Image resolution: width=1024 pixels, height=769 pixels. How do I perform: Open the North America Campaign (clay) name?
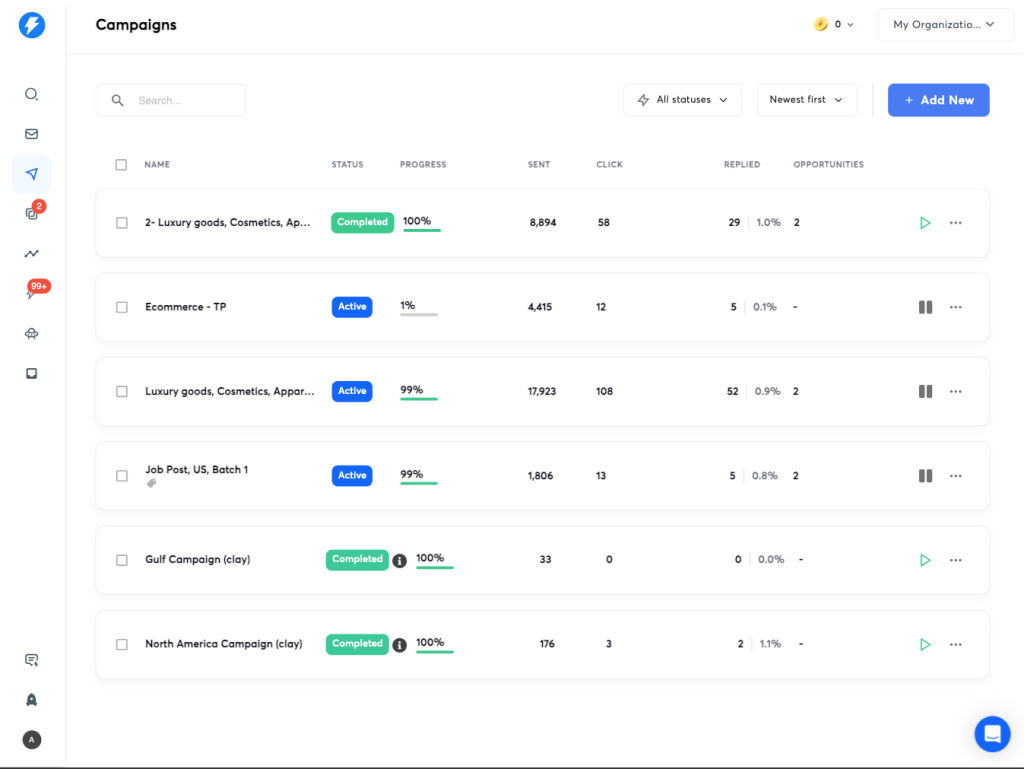tap(223, 644)
